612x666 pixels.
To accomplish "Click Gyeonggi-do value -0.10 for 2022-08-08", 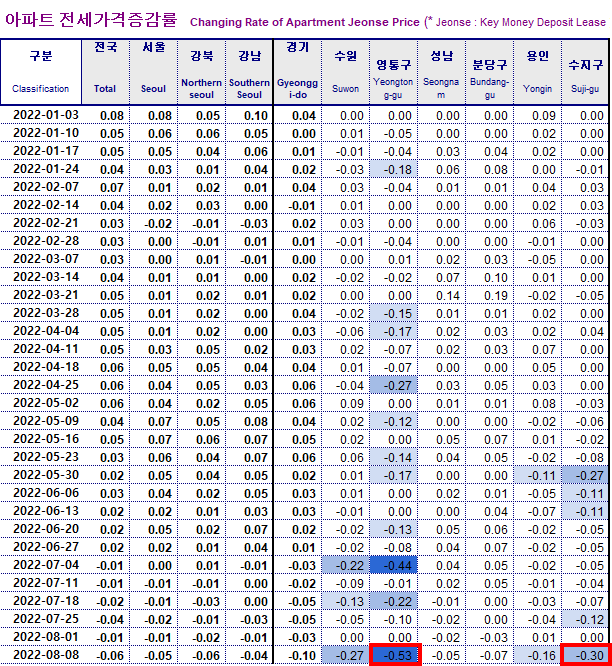I will tap(298, 655).
